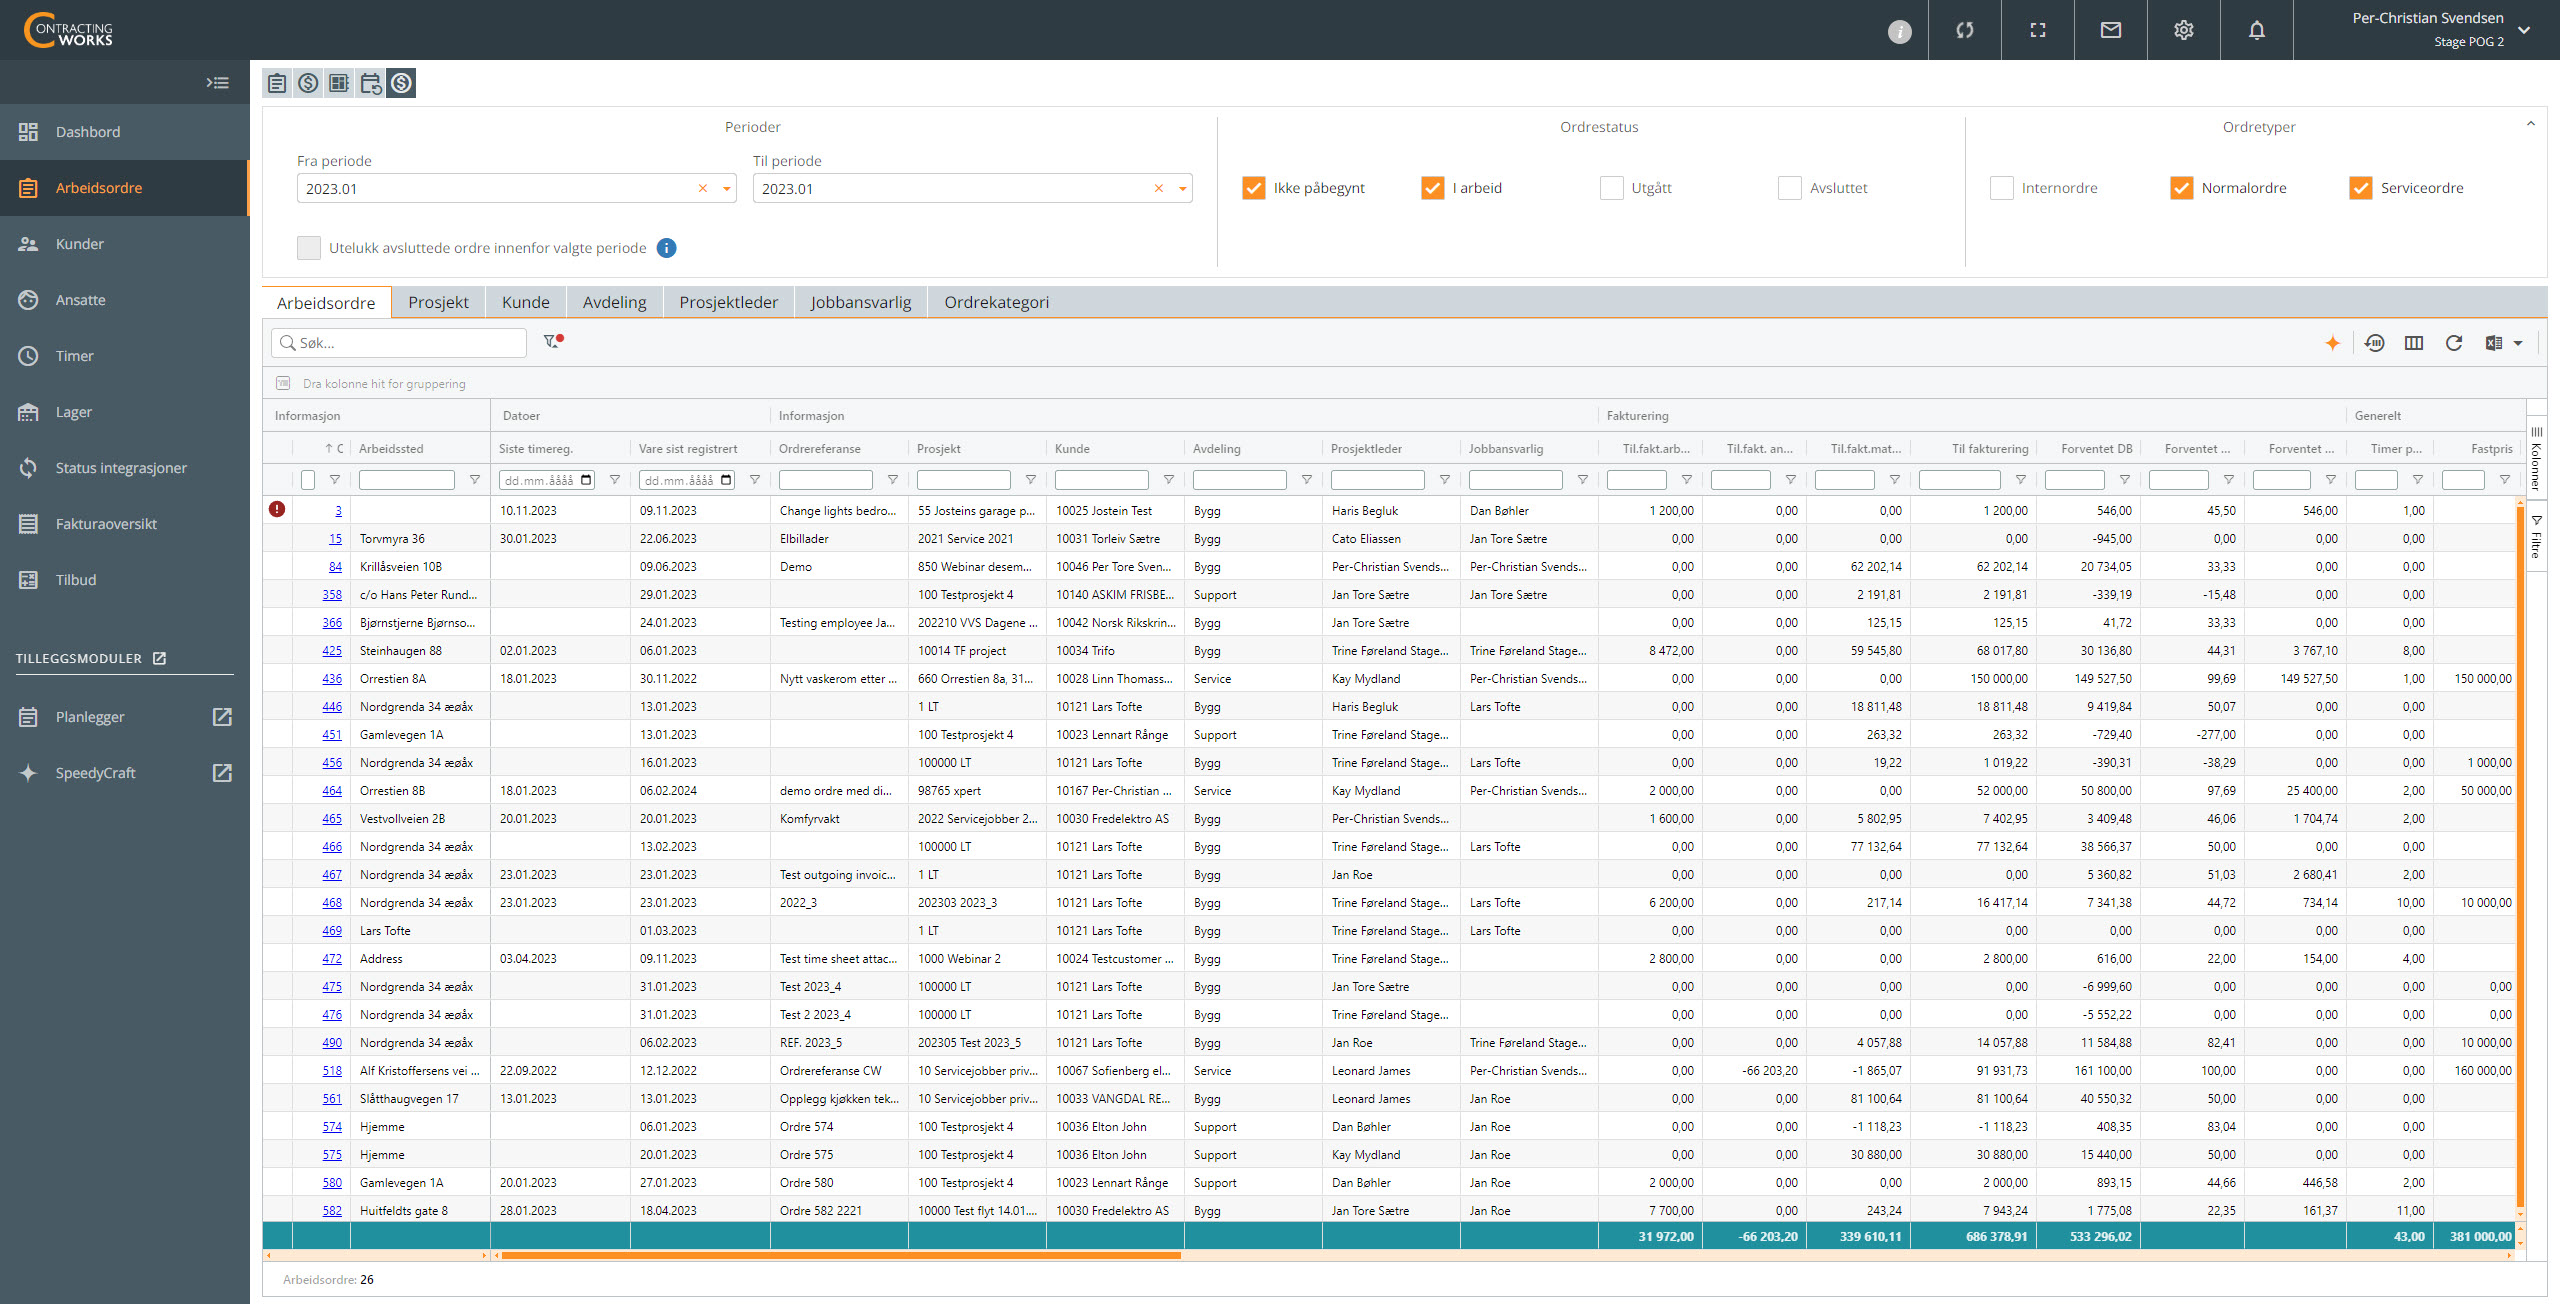The height and width of the screenshot is (1304, 2560).
Task: Toggle the I arbeid checkbox
Action: (x=1433, y=188)
